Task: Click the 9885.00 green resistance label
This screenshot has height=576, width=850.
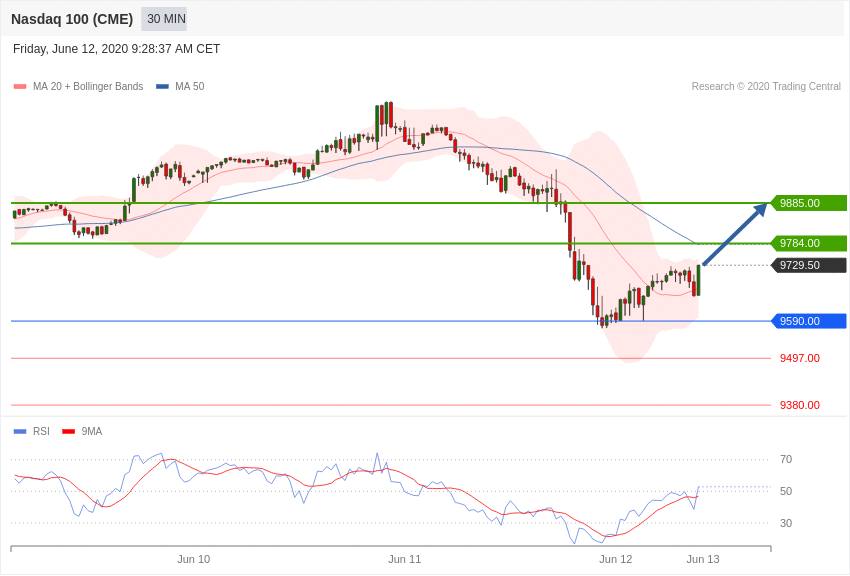Action: 809,203
